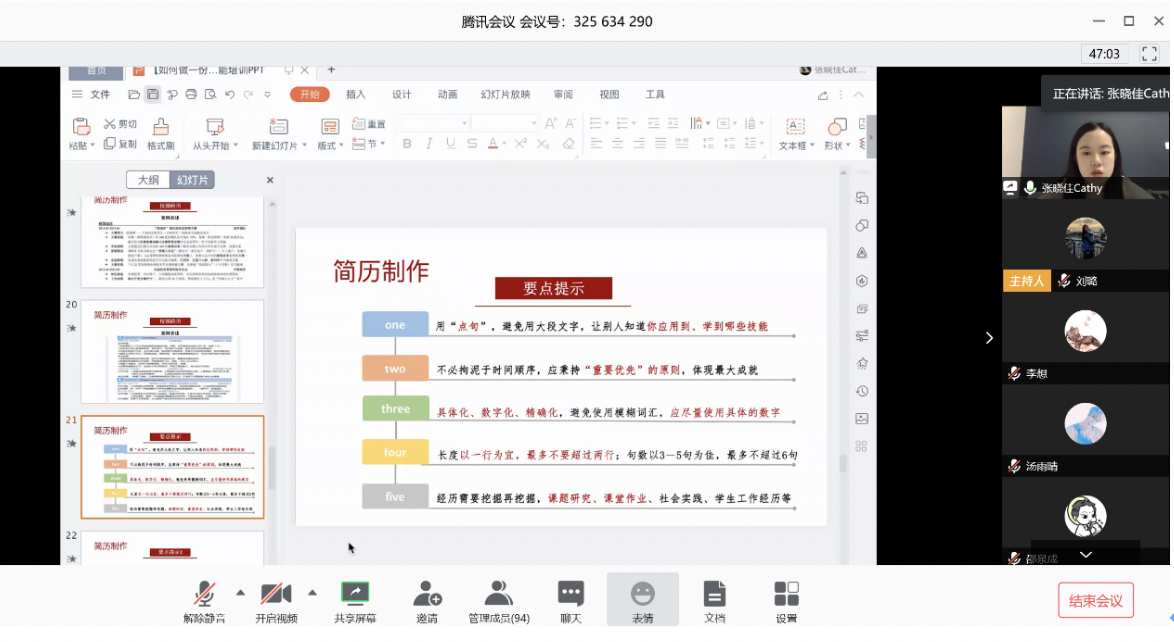1174x642 pixels.
Task: Click the share screen icon
Action: click(x=355, y=594)
